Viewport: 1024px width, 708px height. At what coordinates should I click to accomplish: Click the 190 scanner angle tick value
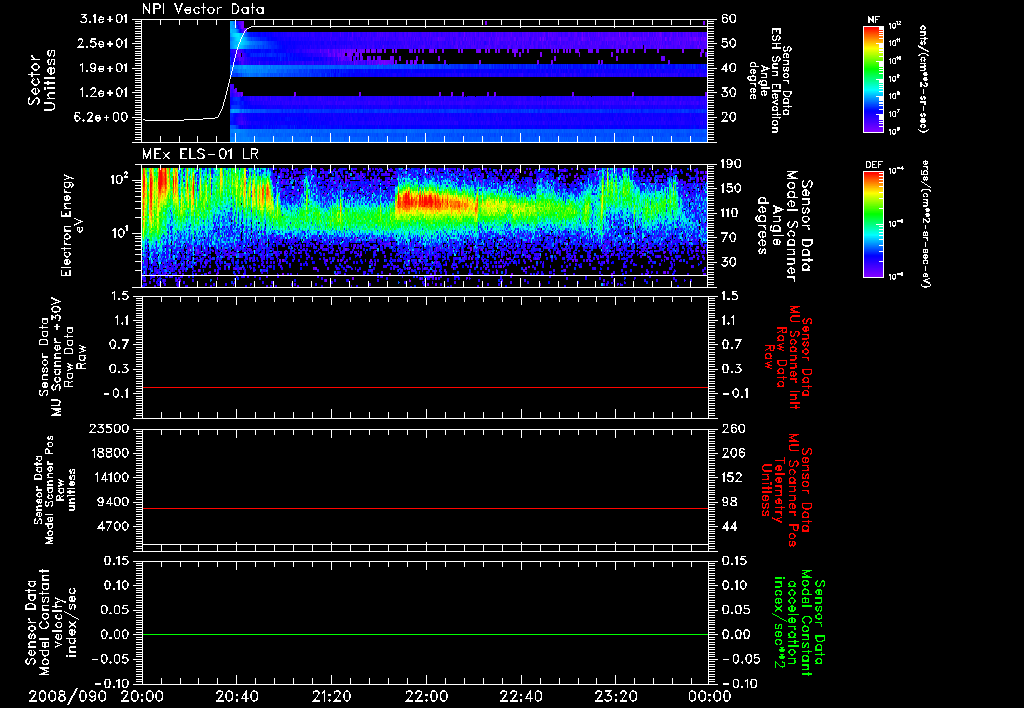tap(730, 164)
